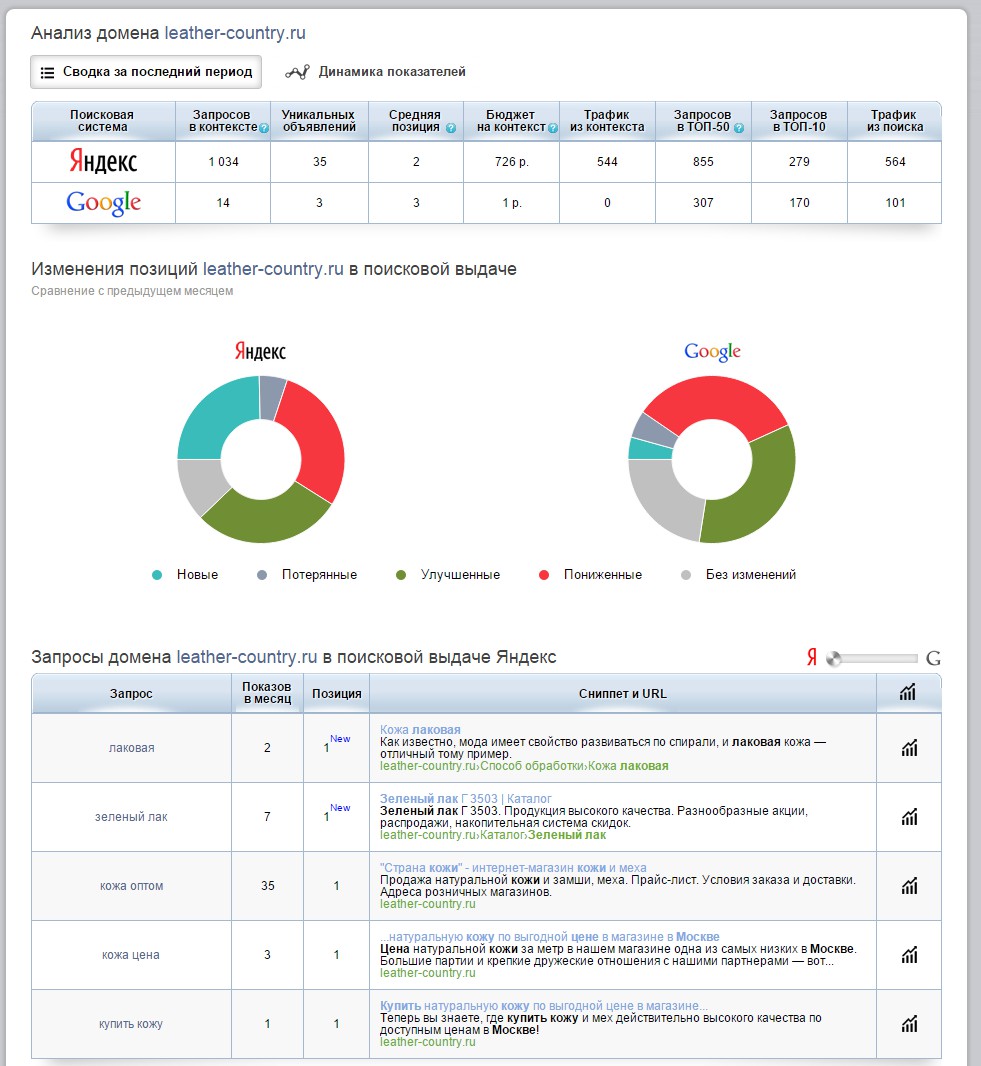Open chart icon for 'купить кожу' row
Screen dimensions: 981x1066
[909, 1024]
